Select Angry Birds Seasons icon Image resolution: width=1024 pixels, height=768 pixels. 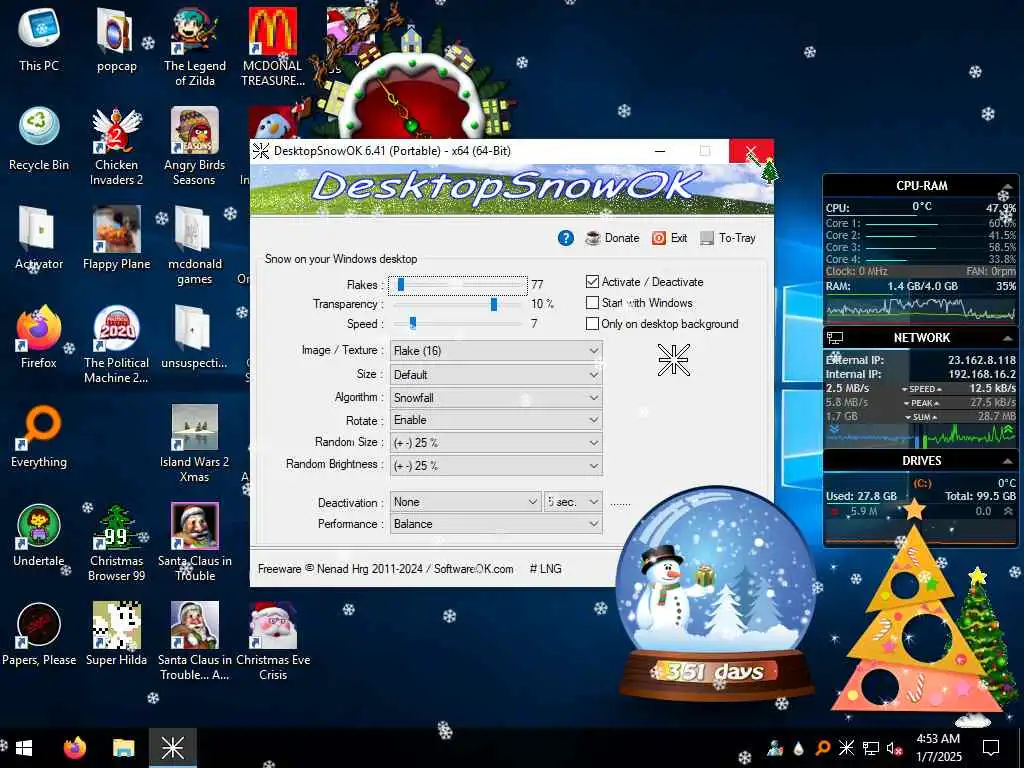tap(195, 146)
